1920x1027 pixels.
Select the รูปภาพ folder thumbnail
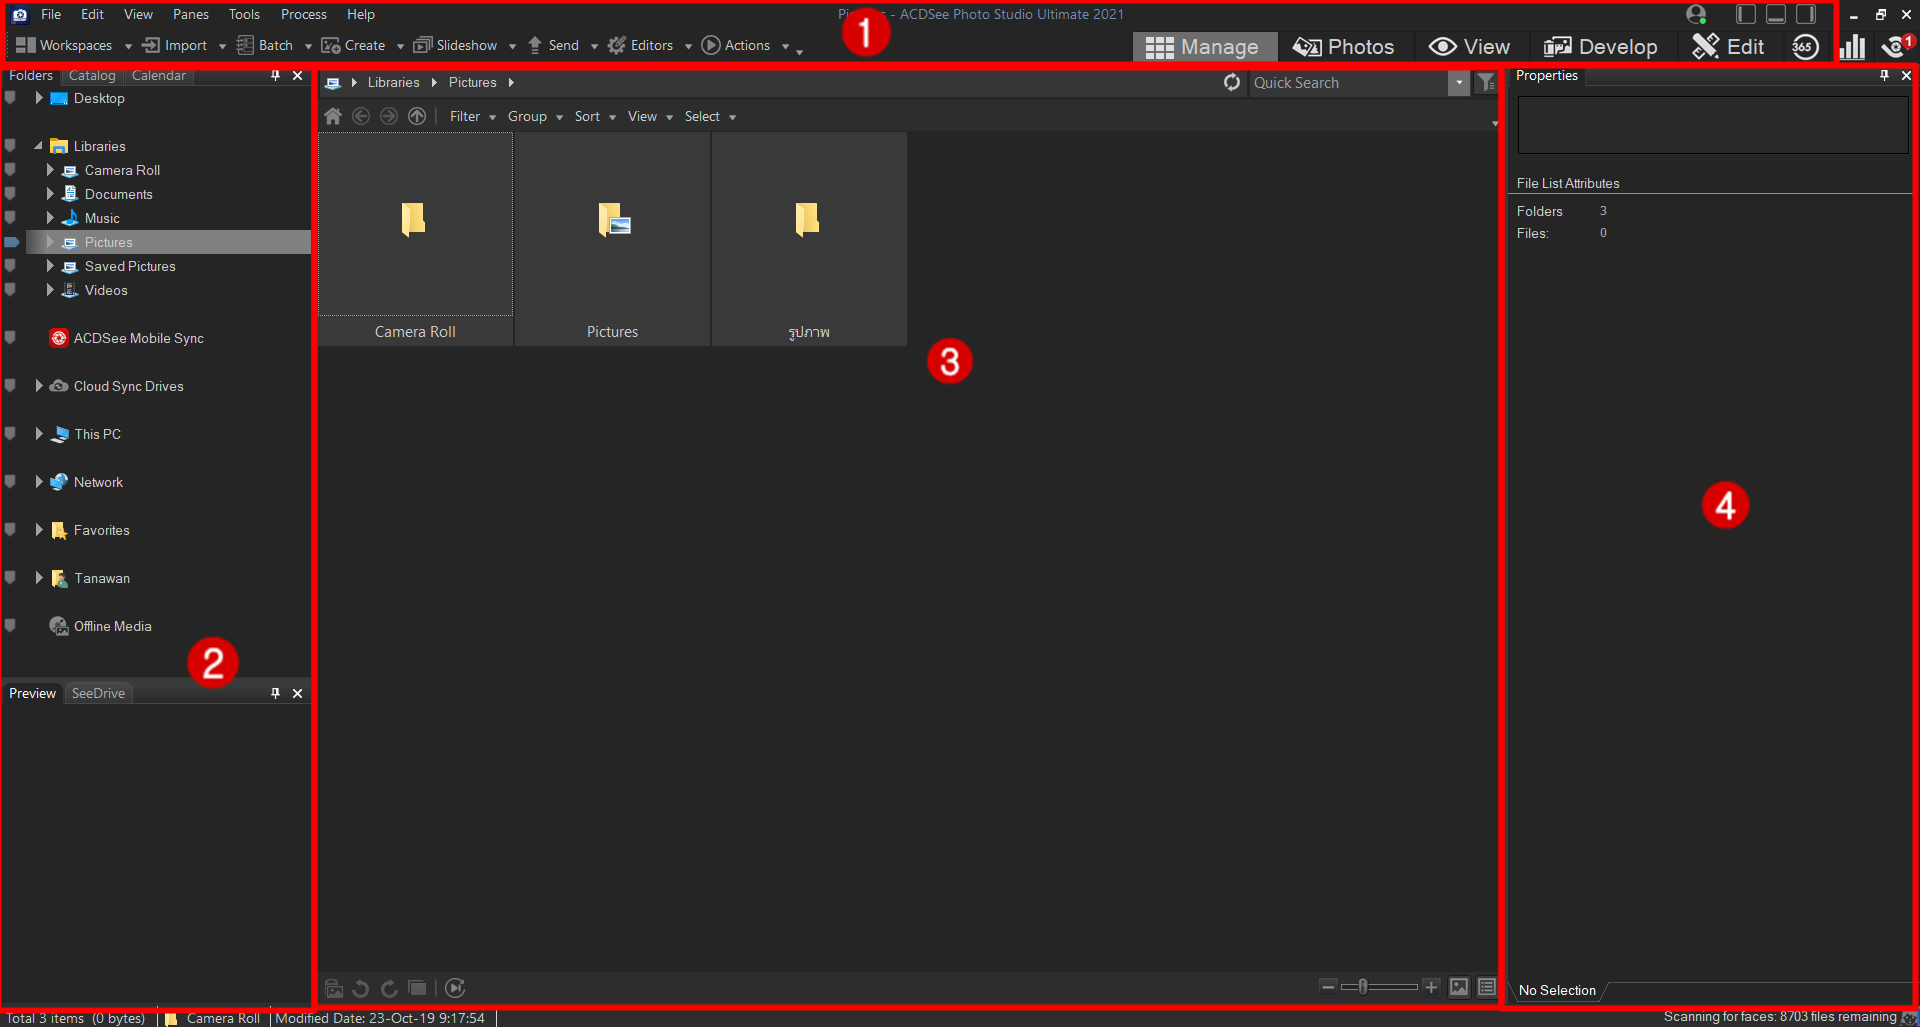coord(809,240)
